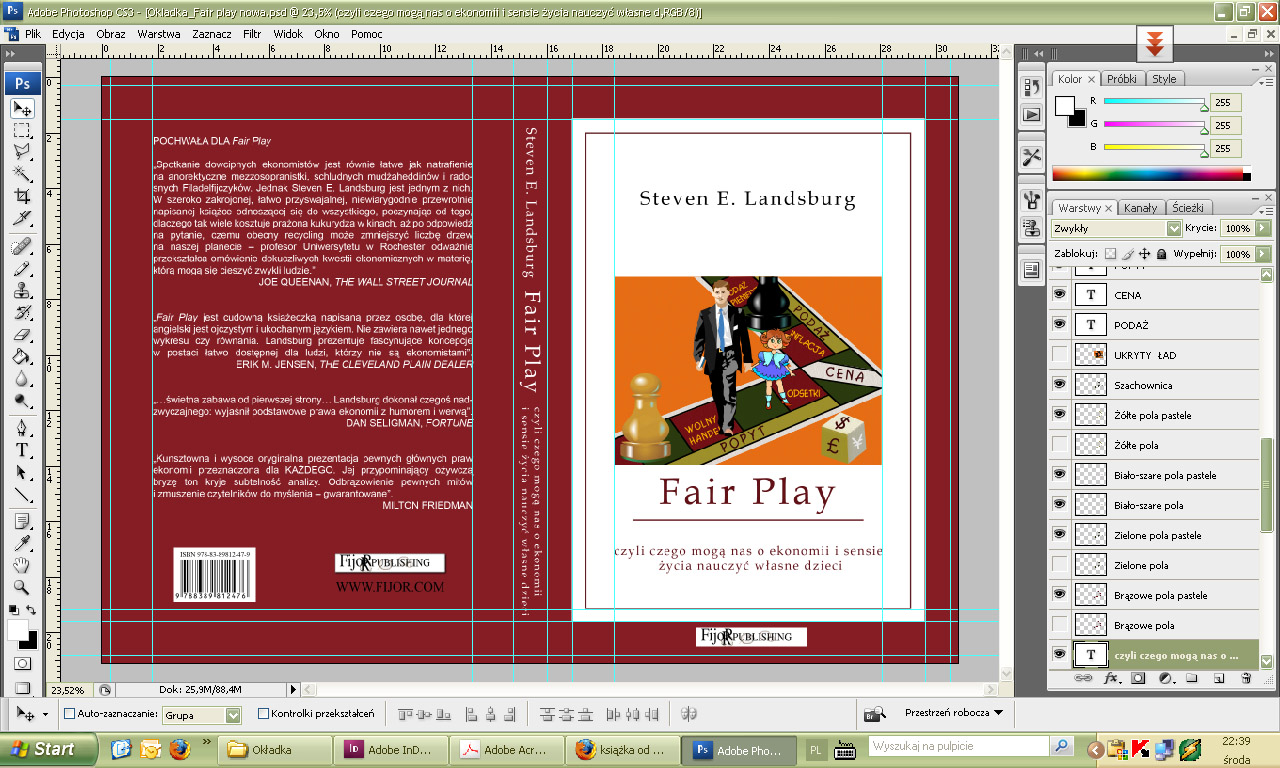Switch to the Ścieżki tab

[1189, 208]
